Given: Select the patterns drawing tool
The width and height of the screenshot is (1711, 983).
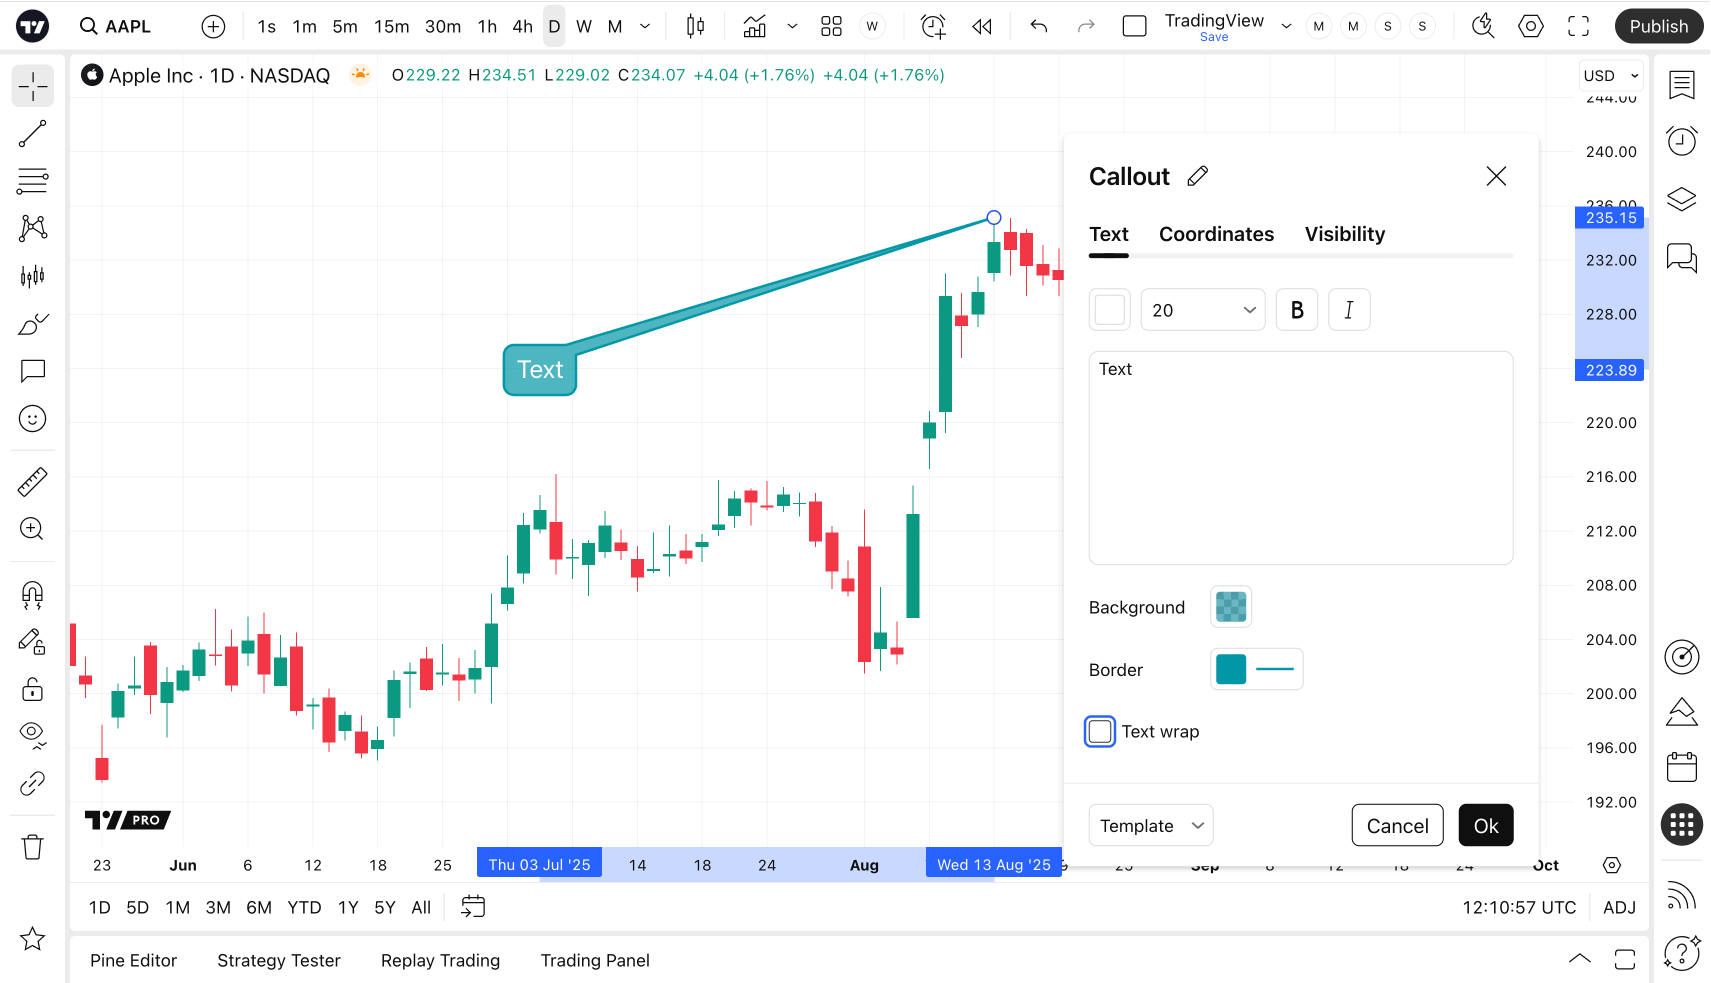Looking at the screenshot, I should point(33,228).
